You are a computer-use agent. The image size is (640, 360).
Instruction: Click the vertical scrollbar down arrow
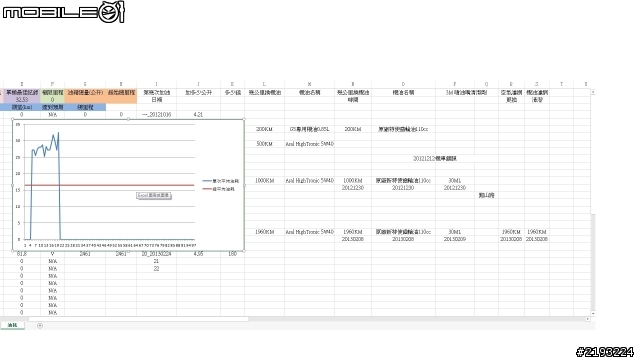[593, 313]
